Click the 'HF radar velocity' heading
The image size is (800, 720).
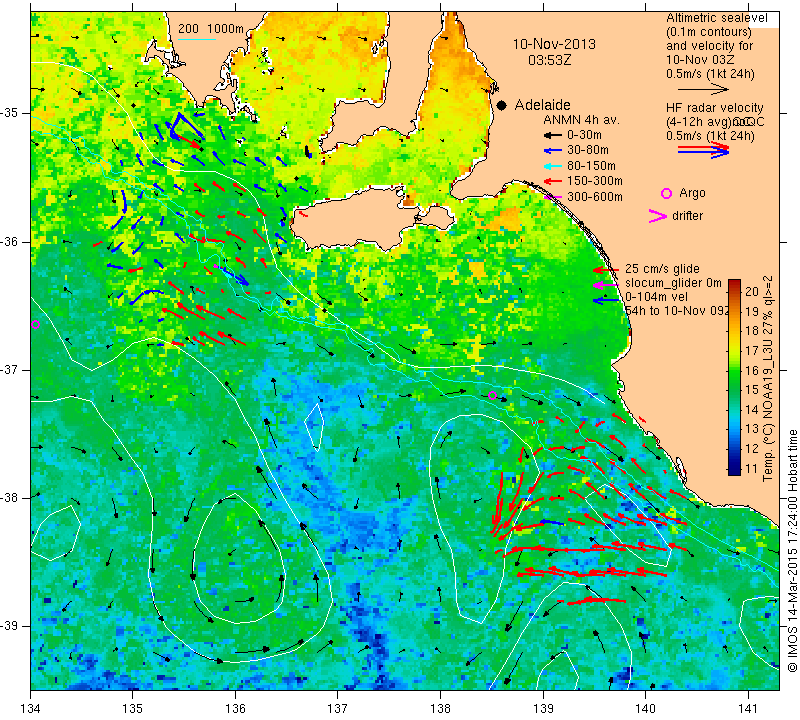pos(715,108)
